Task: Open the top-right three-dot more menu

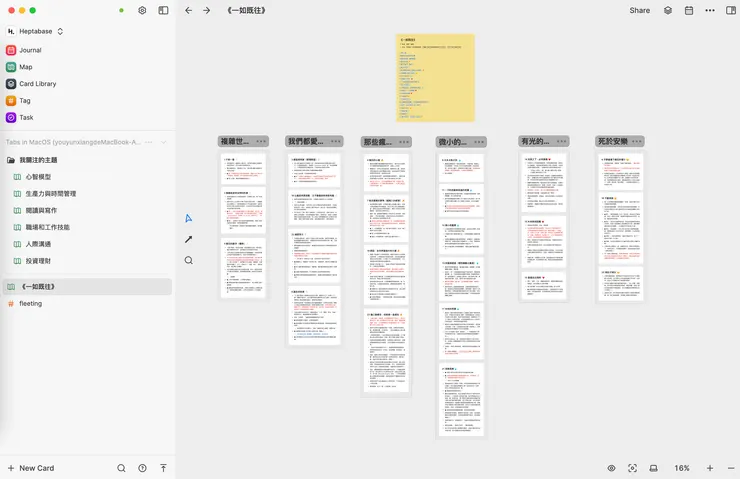Action: pyautogui.click(x=710, y=10)
